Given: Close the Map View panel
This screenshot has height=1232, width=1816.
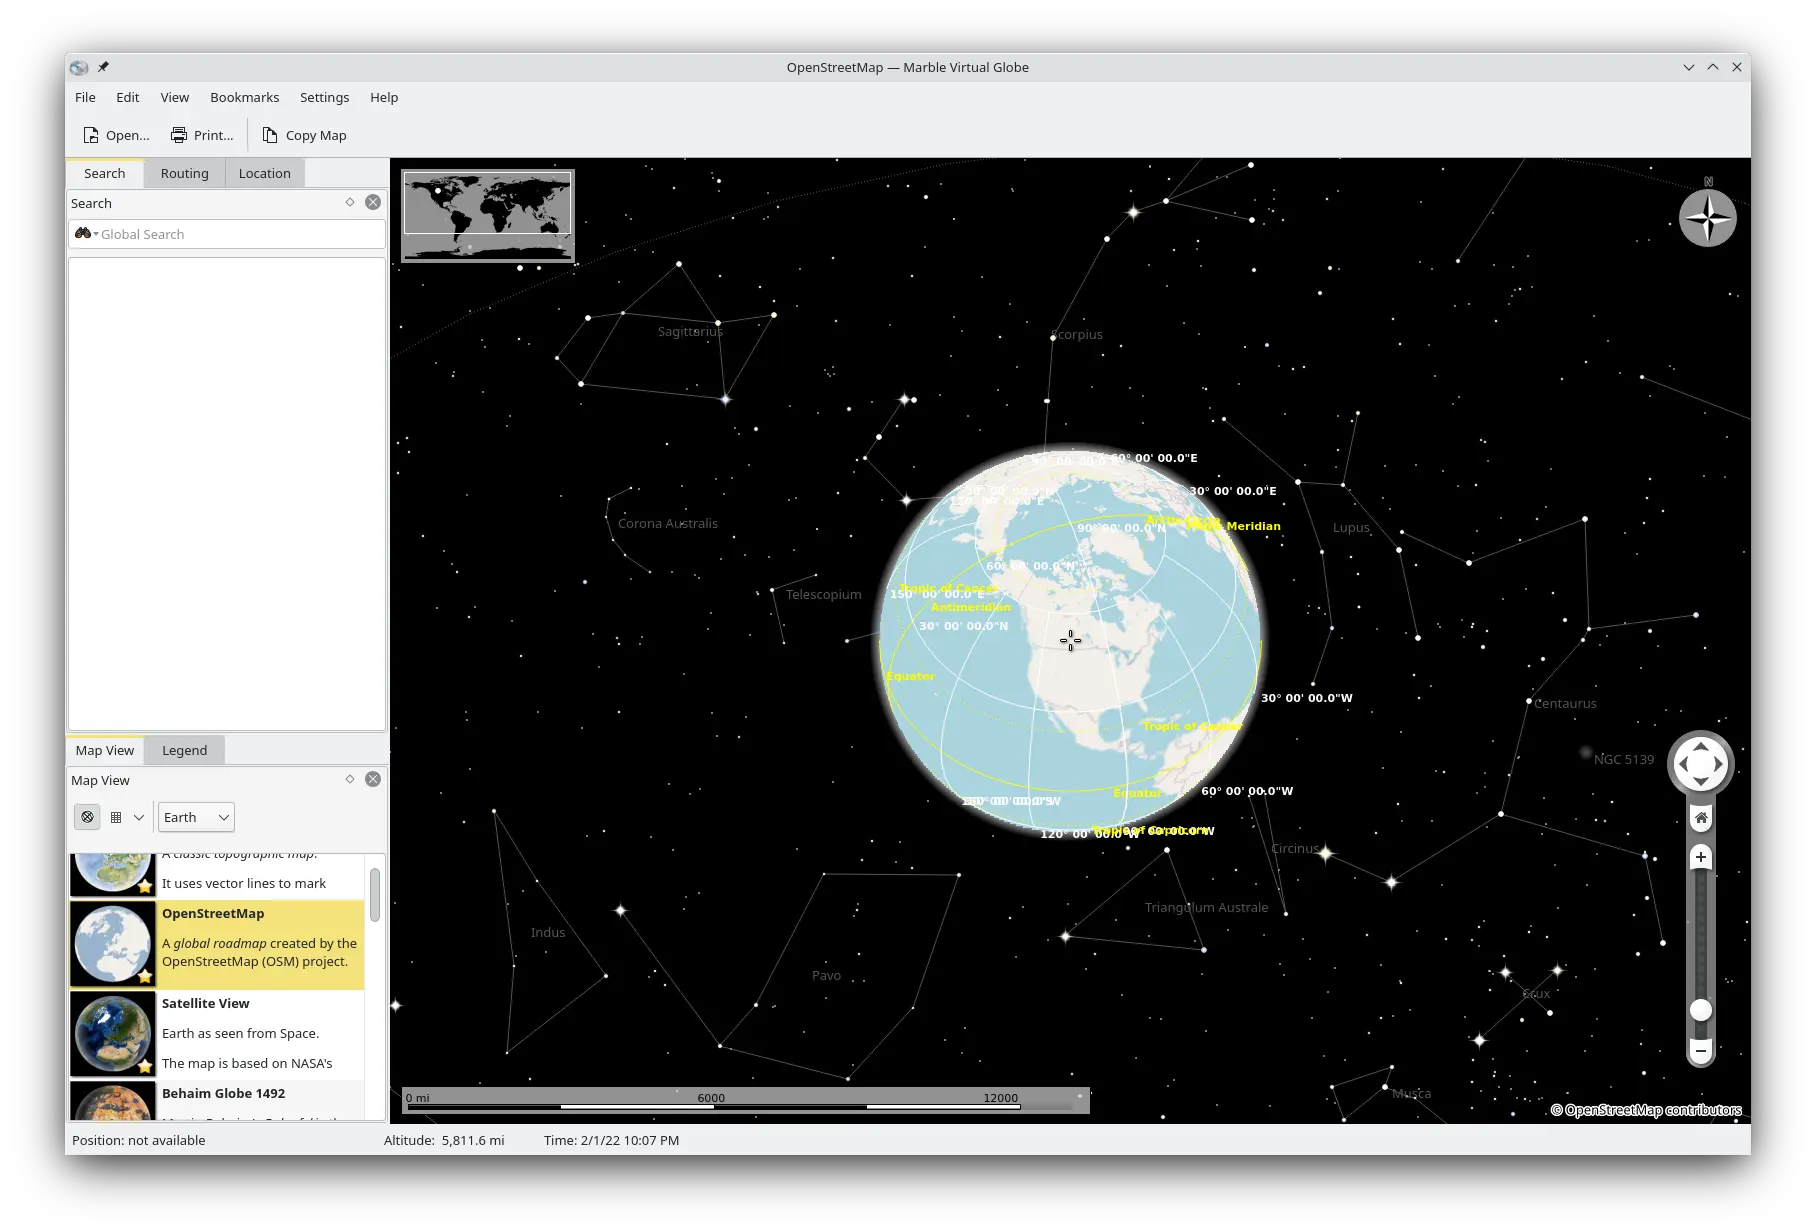Looking at the screenshot, I should tap(373, 779).
